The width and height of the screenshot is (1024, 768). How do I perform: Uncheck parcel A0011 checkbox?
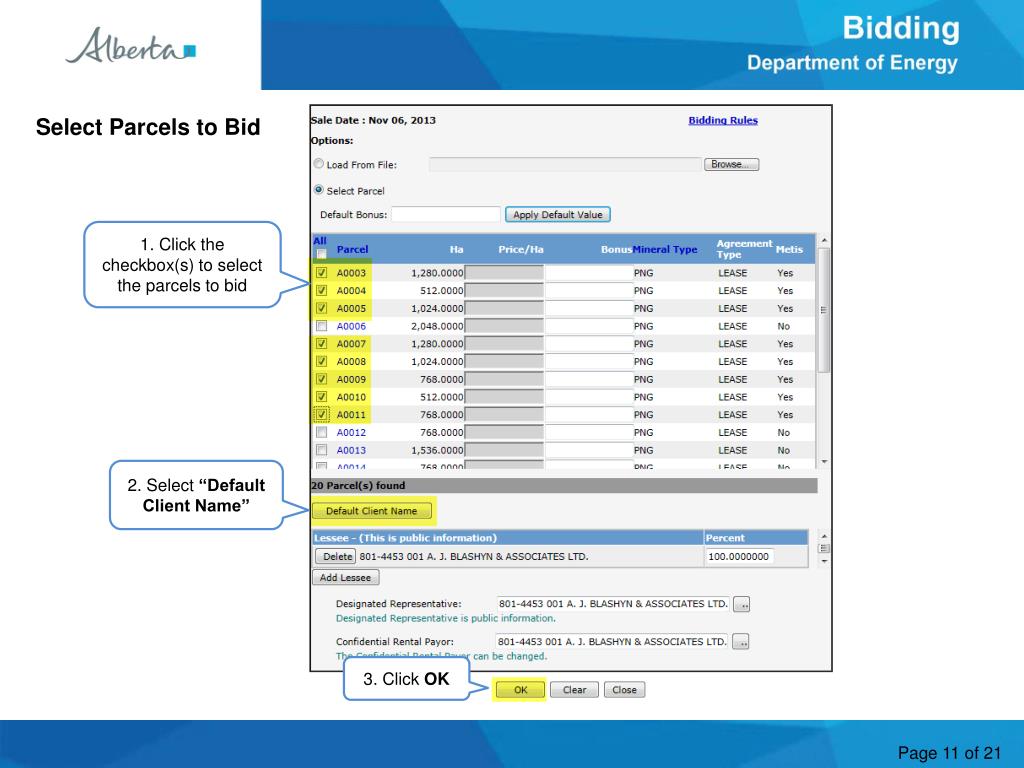coord(321,415)
